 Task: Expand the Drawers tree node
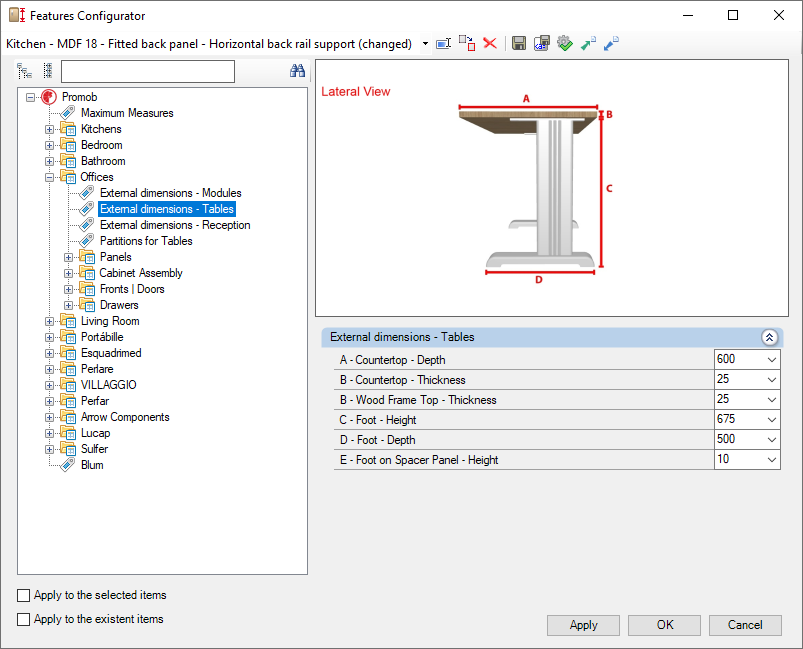point(69,305)
